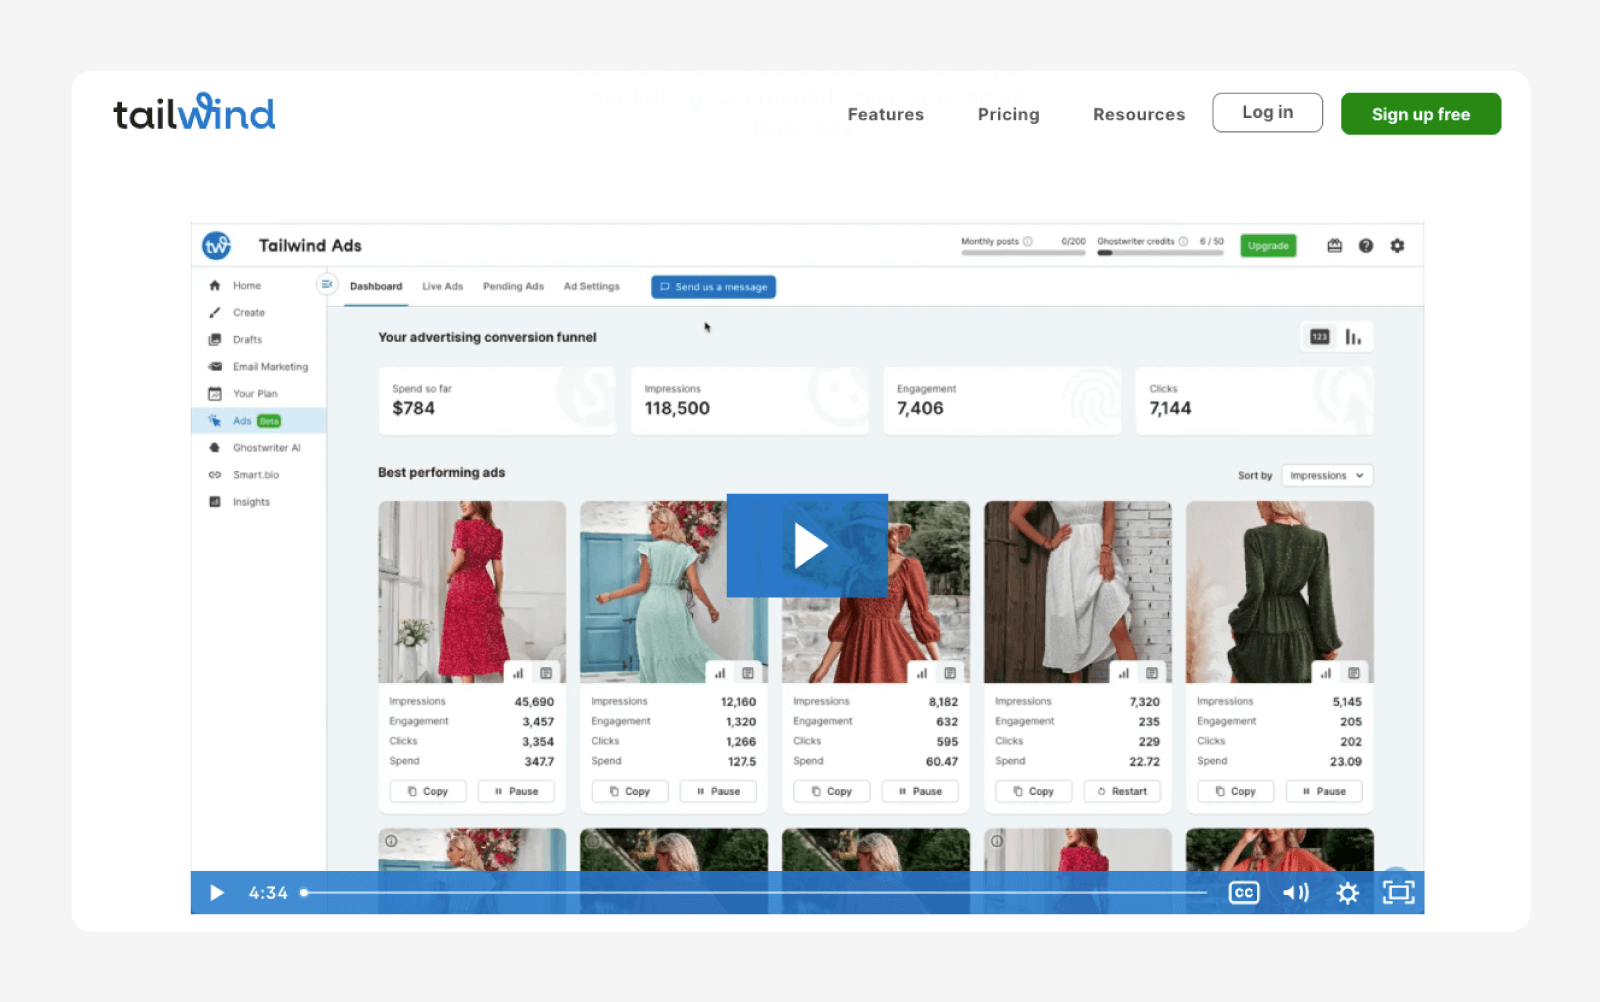Click the Log in button
This screenshot has height=1002, width=1600.
[1267, 113]
